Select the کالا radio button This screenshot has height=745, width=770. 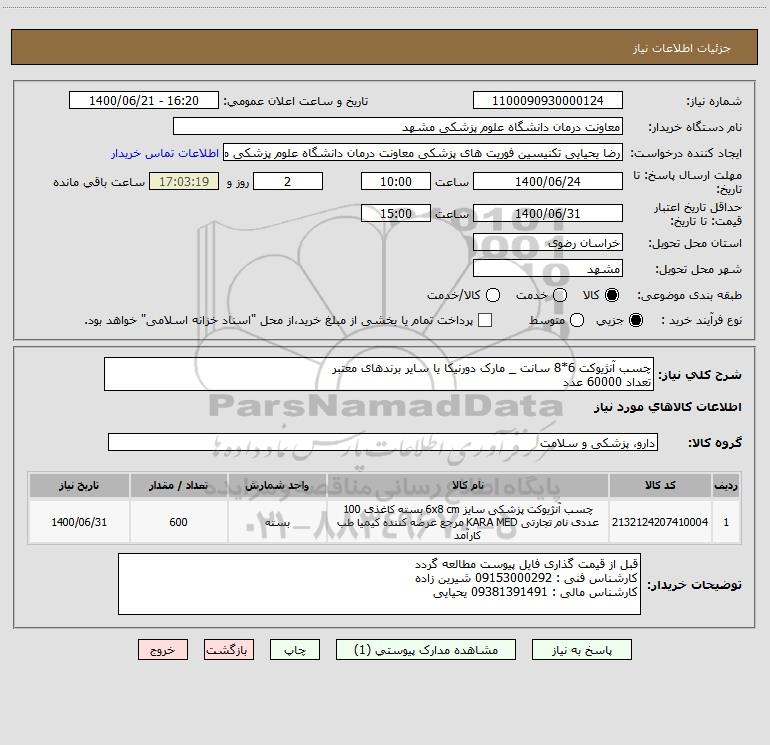pyautogui.click(x=612, y=295)
